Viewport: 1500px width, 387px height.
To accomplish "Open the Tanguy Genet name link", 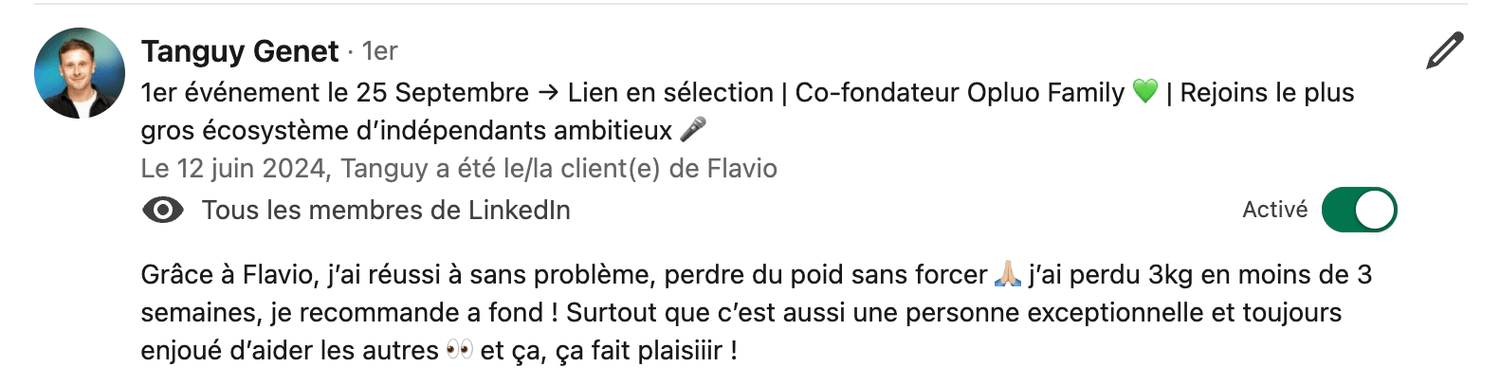I will 240,50.
